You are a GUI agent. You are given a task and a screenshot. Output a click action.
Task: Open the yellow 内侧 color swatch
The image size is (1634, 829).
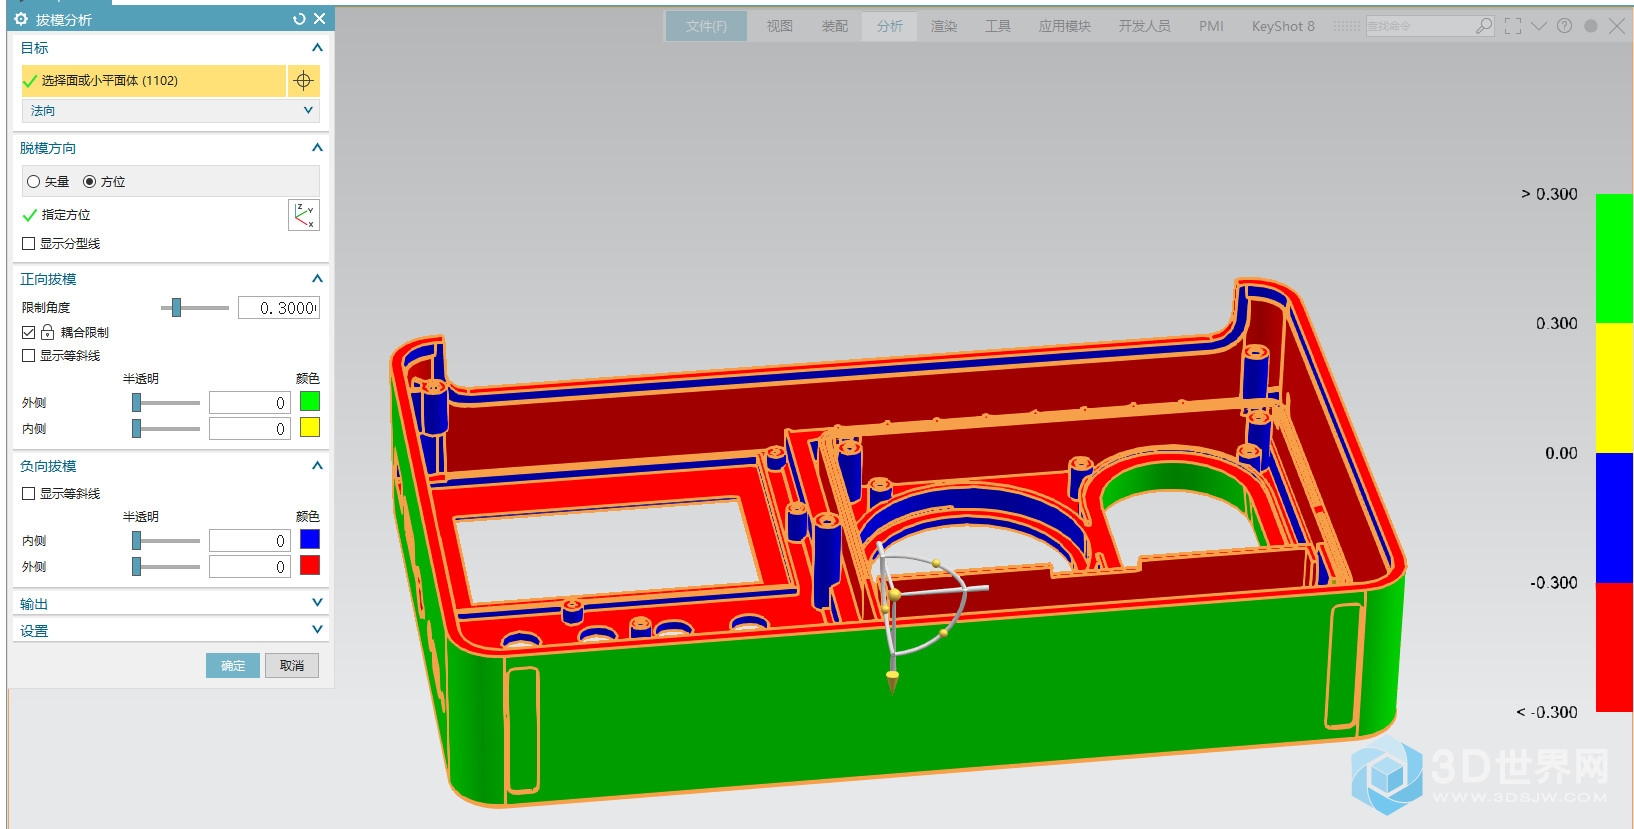310,428
